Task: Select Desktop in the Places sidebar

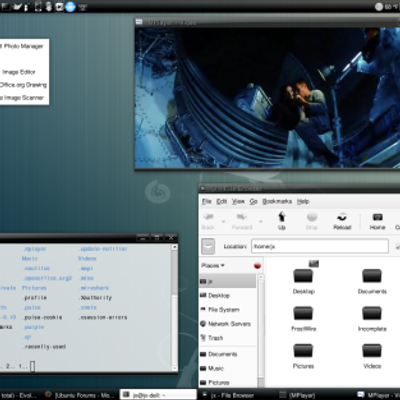Action: (x=215, y=295)
